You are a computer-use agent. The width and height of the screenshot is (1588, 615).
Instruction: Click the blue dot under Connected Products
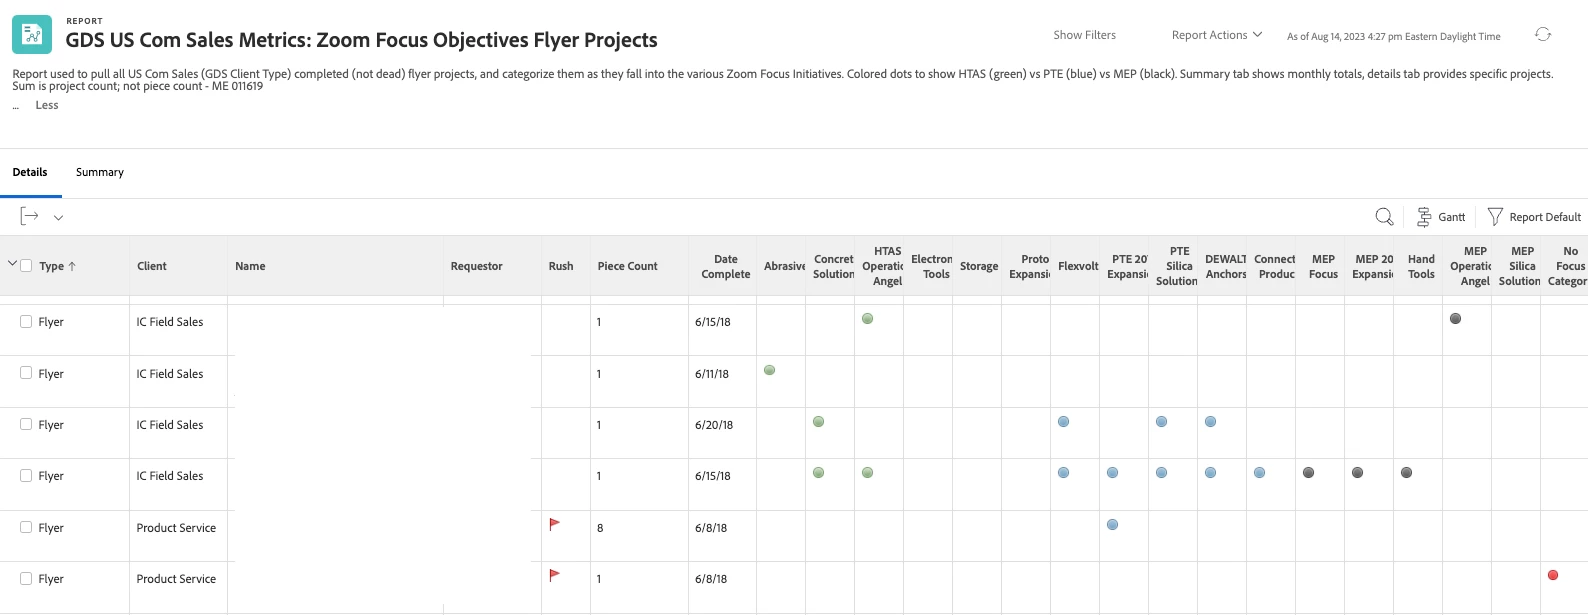pos(1259,473)
